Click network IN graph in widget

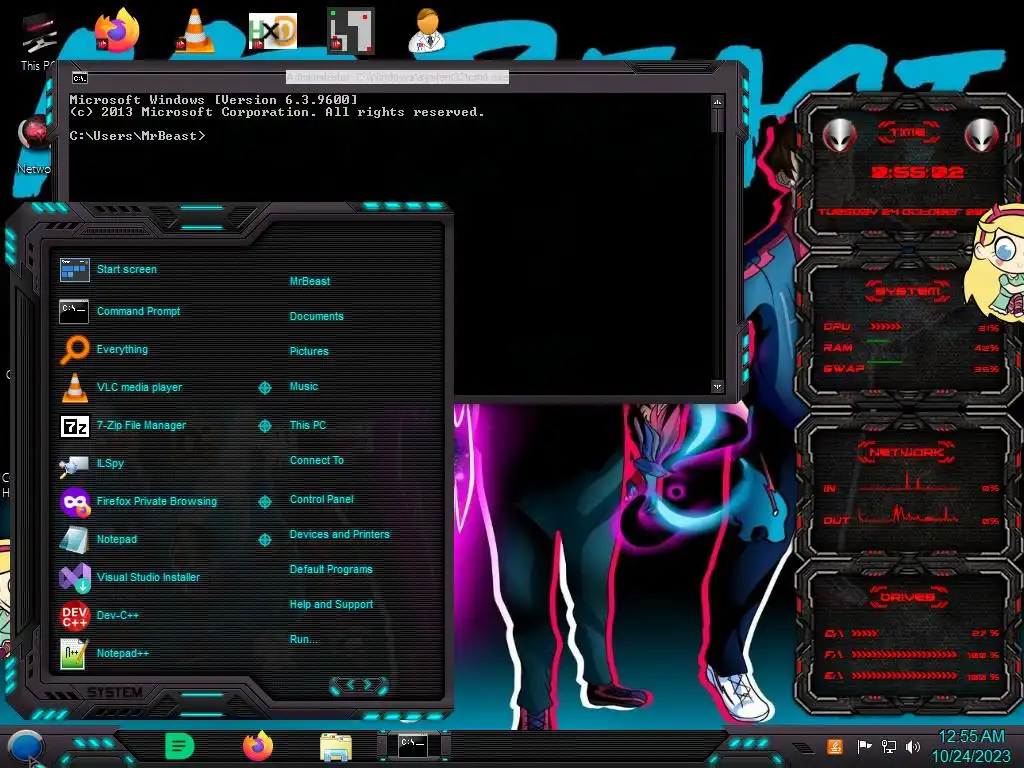(908, 483)
